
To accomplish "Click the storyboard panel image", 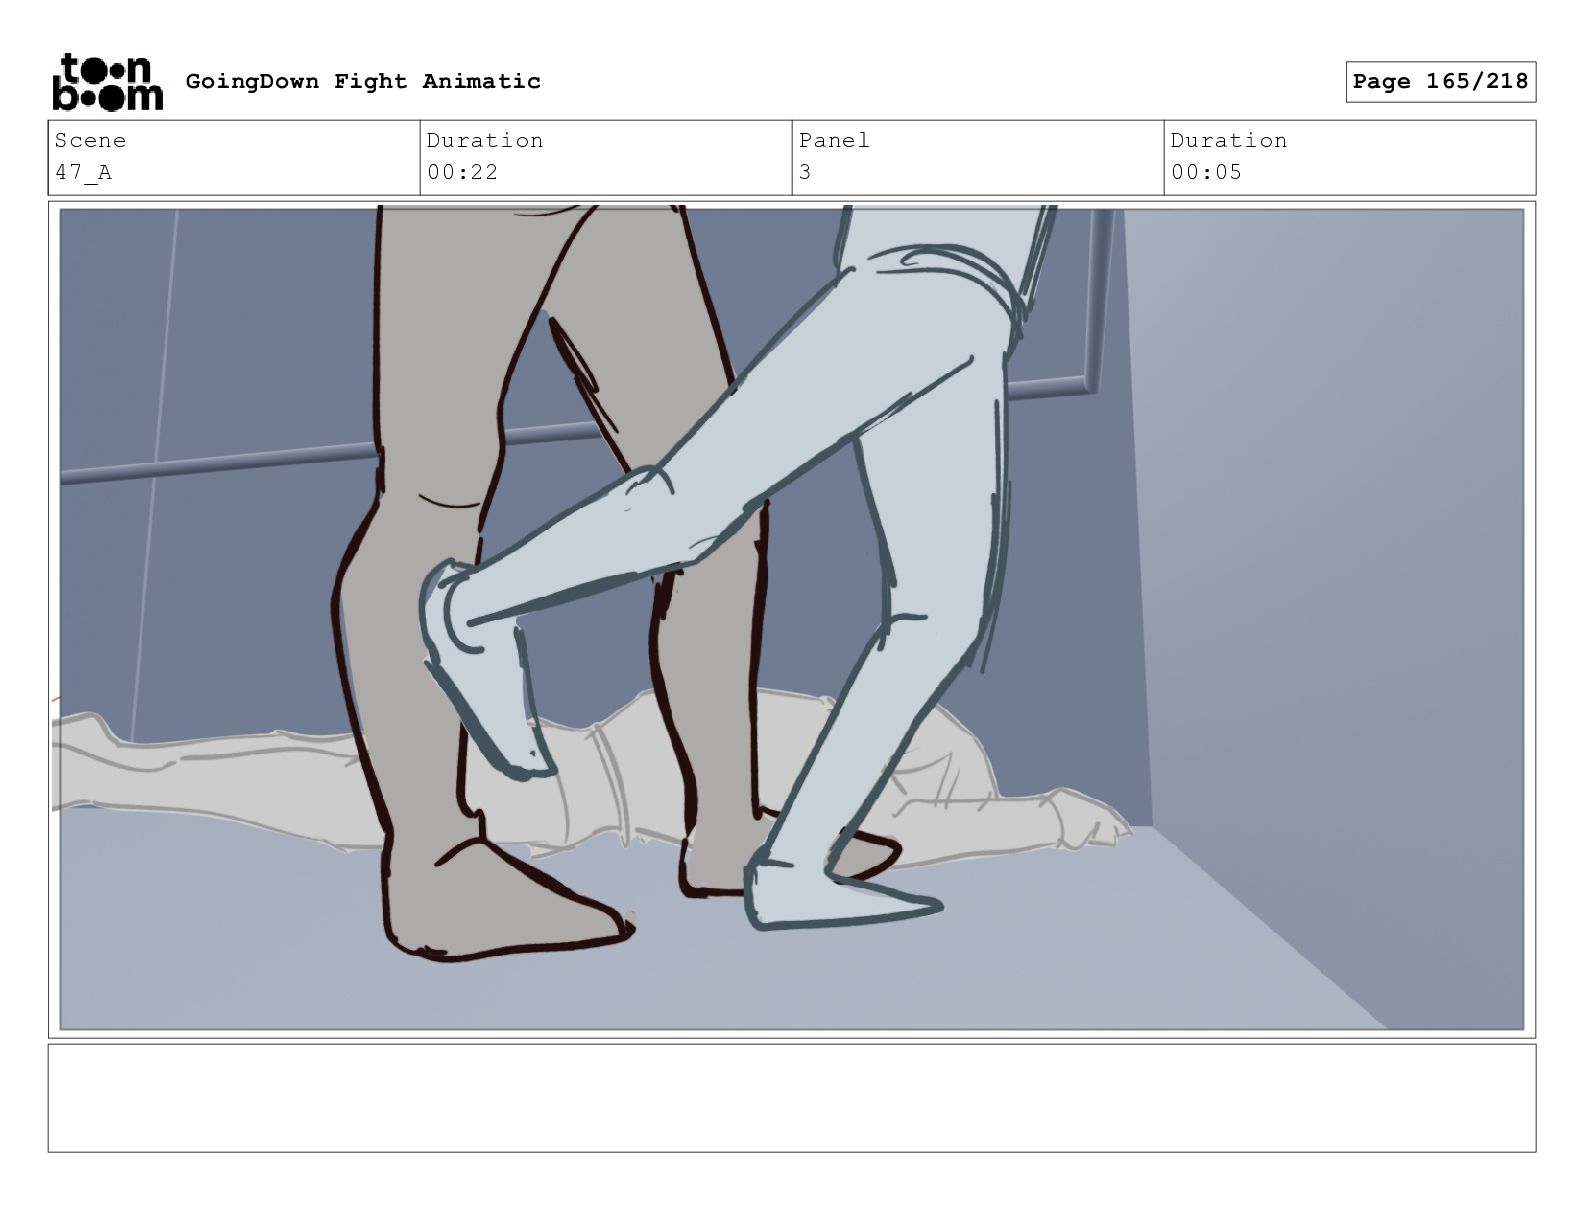I will coord(792,619).
